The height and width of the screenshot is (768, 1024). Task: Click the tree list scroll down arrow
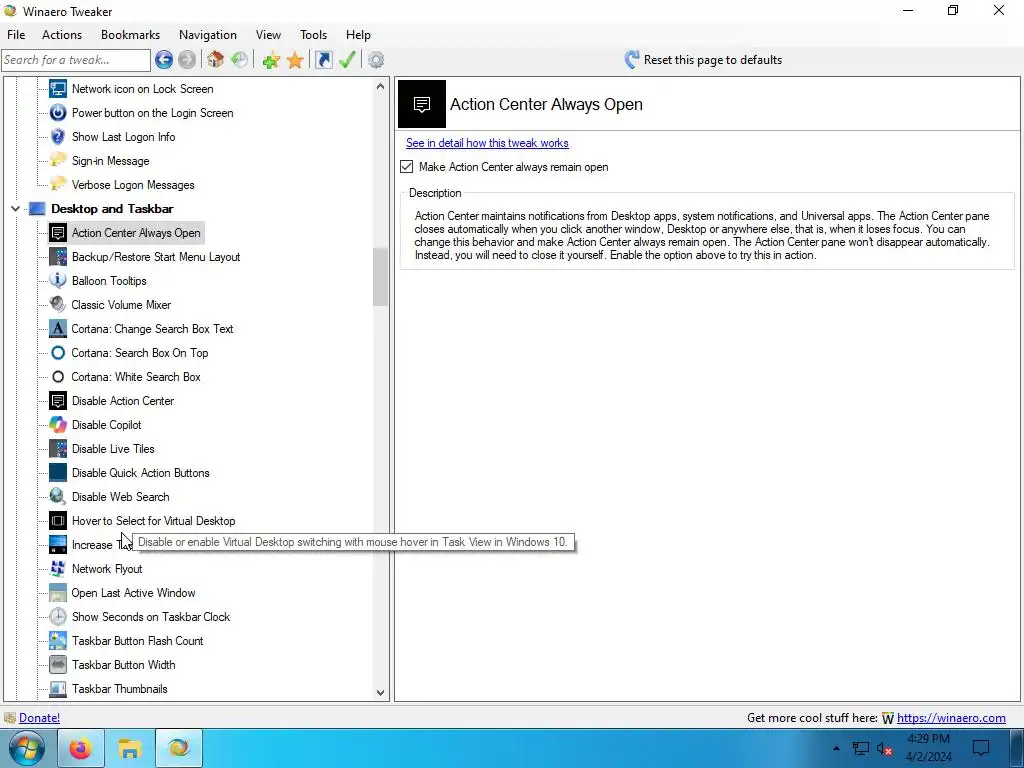pos(381,693)
